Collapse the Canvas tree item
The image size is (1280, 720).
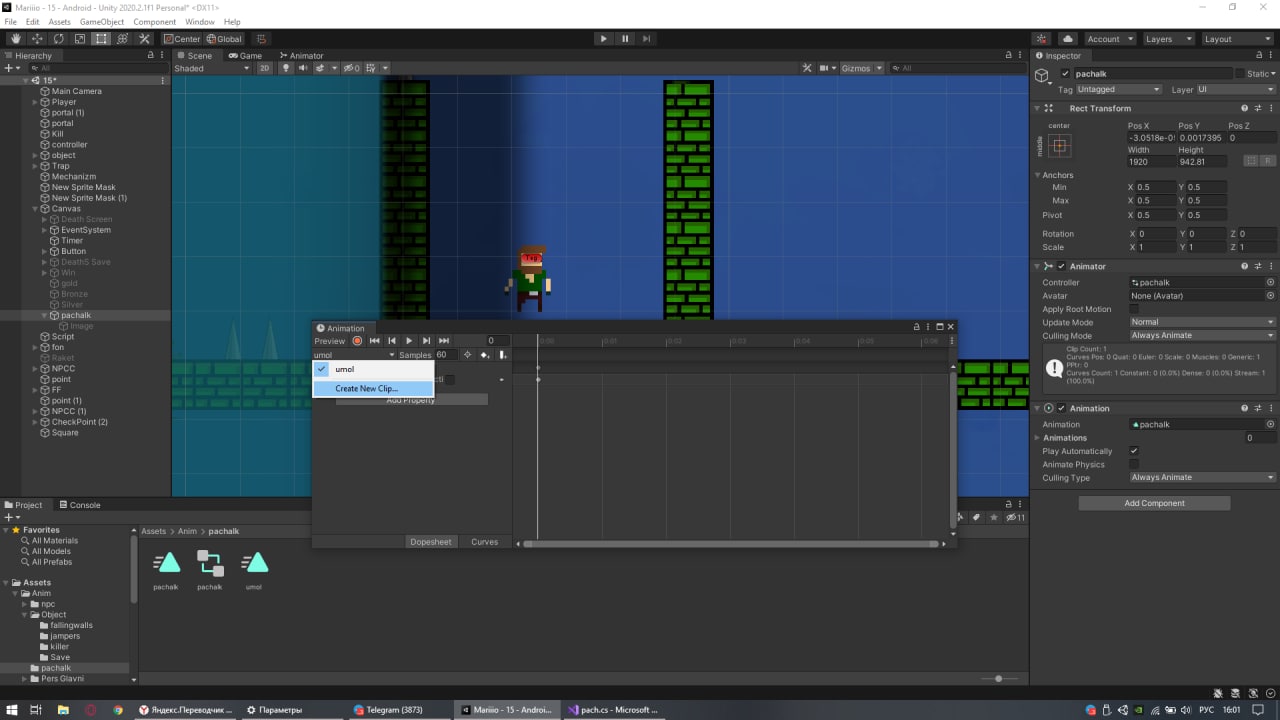coord(35,209)
